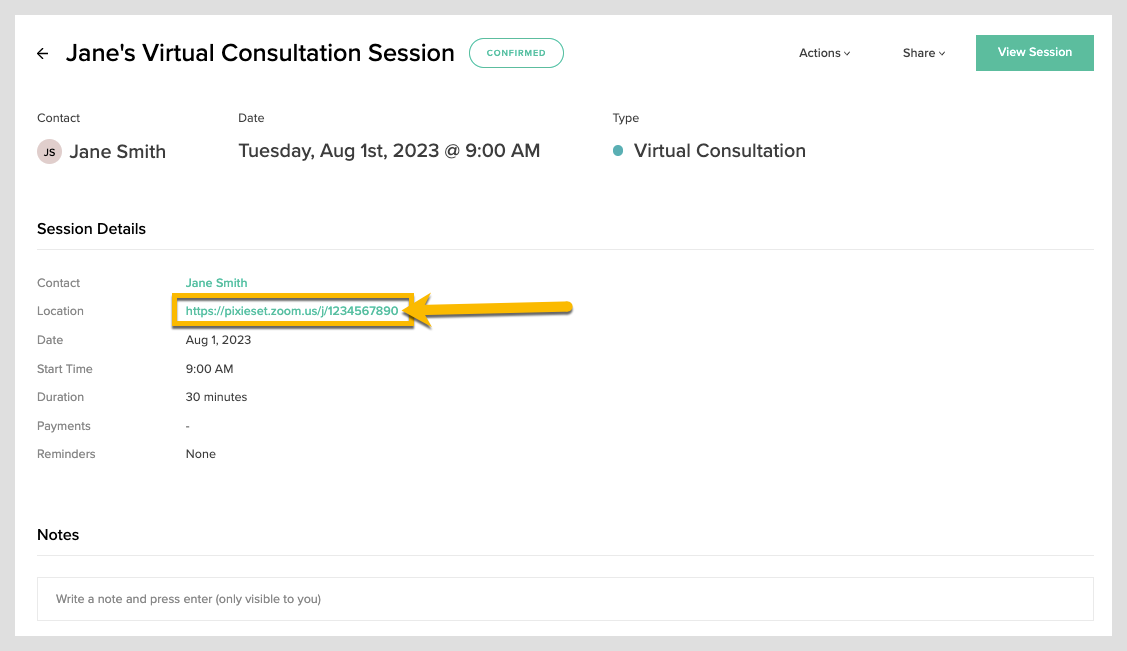Click the Session Details heading

[91, 229]
